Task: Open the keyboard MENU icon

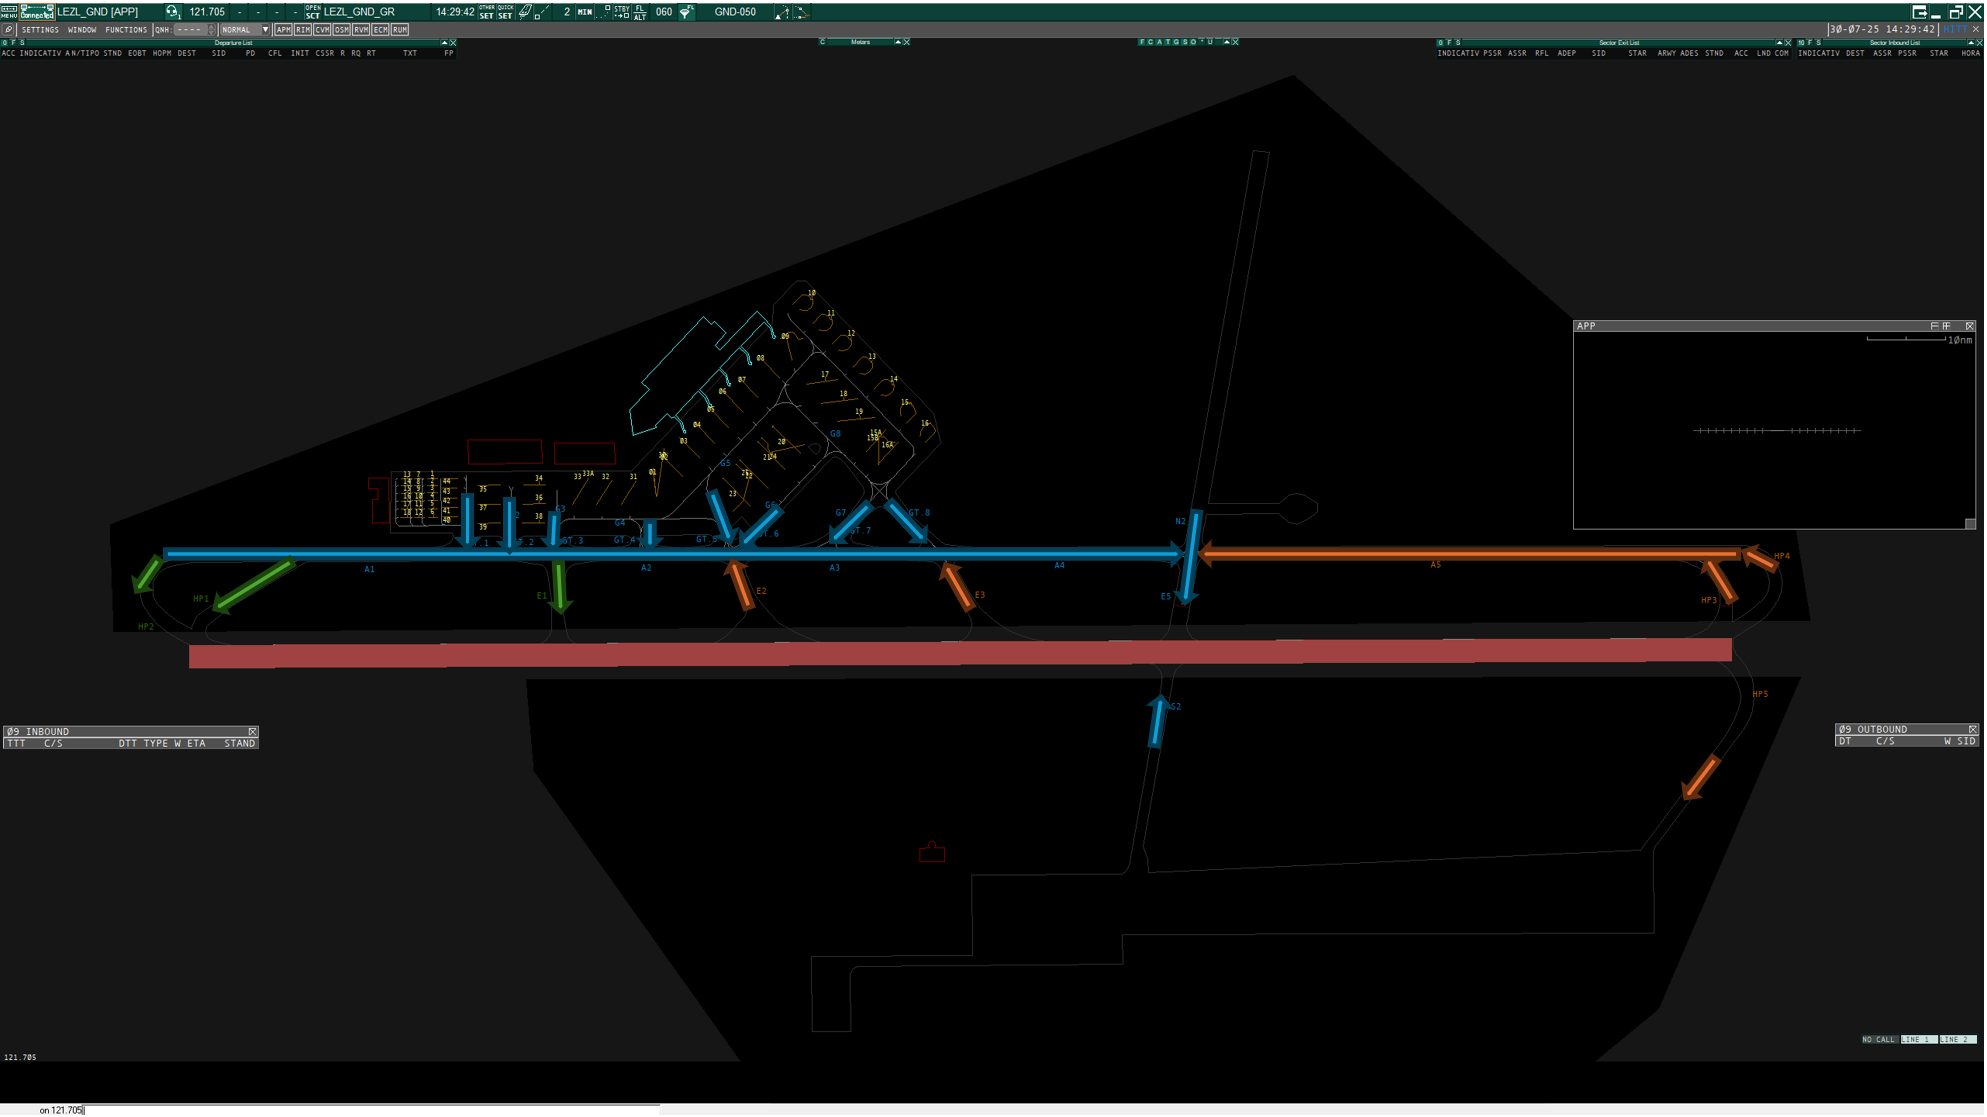Action: pyautogui.click(x=9, y=12)
